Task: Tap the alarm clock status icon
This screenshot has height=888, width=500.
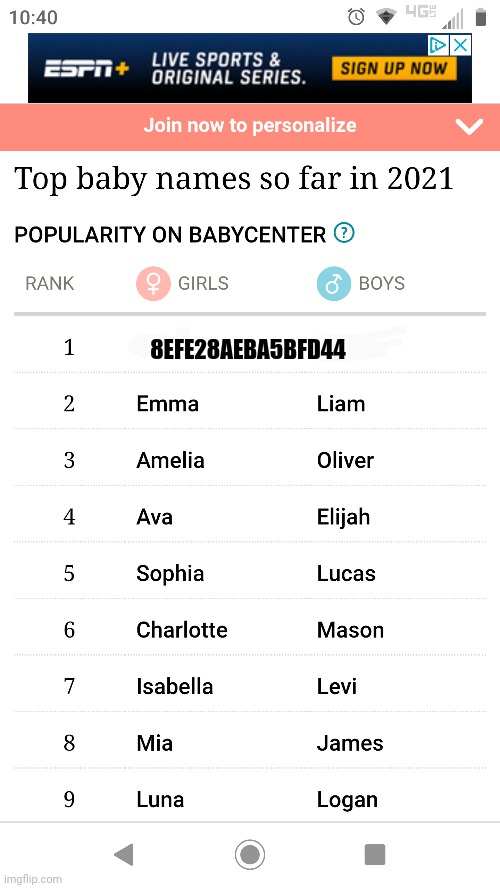Action: (356, 18)
